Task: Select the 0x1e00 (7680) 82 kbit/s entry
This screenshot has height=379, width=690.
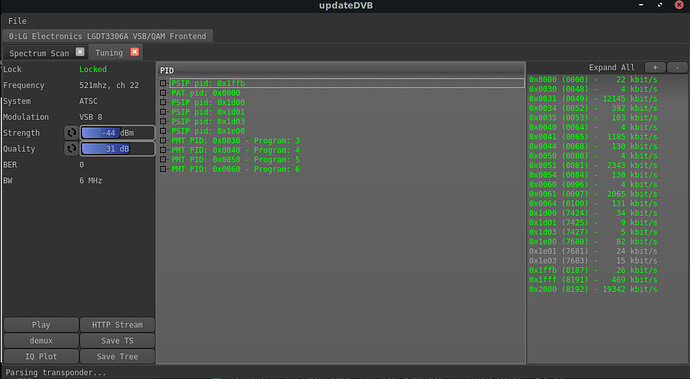Action: point(593,242)
